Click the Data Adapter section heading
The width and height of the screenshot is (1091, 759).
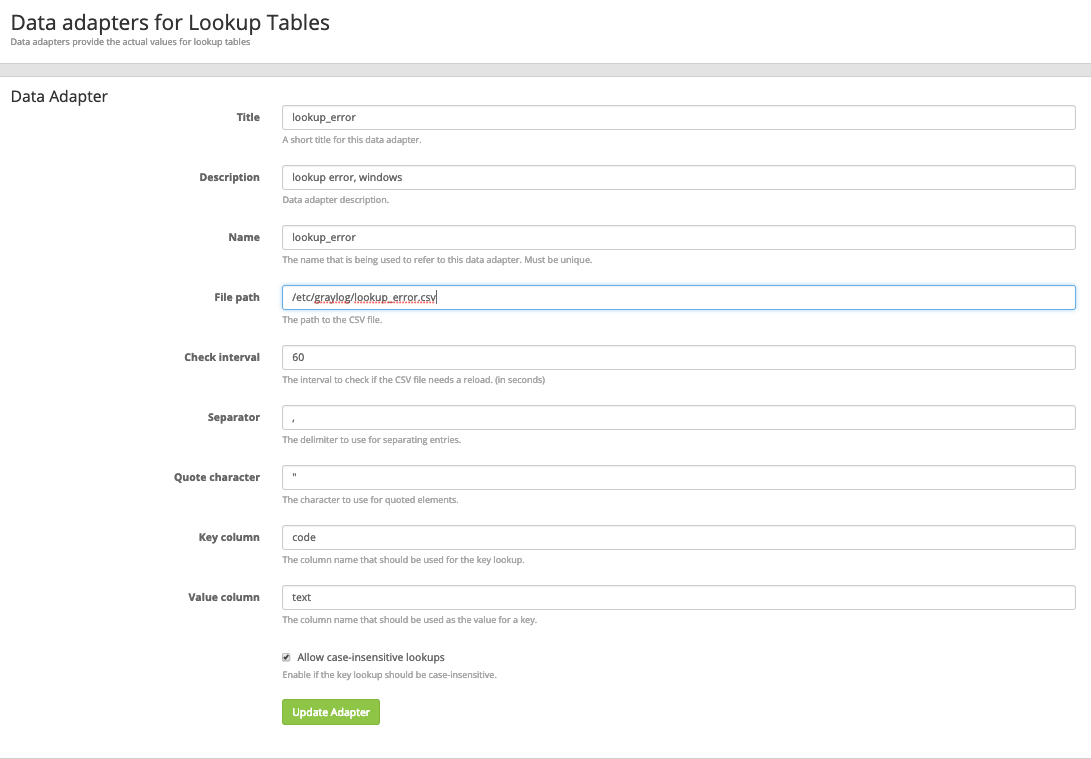pyautogui.click(x=57, y=96)
